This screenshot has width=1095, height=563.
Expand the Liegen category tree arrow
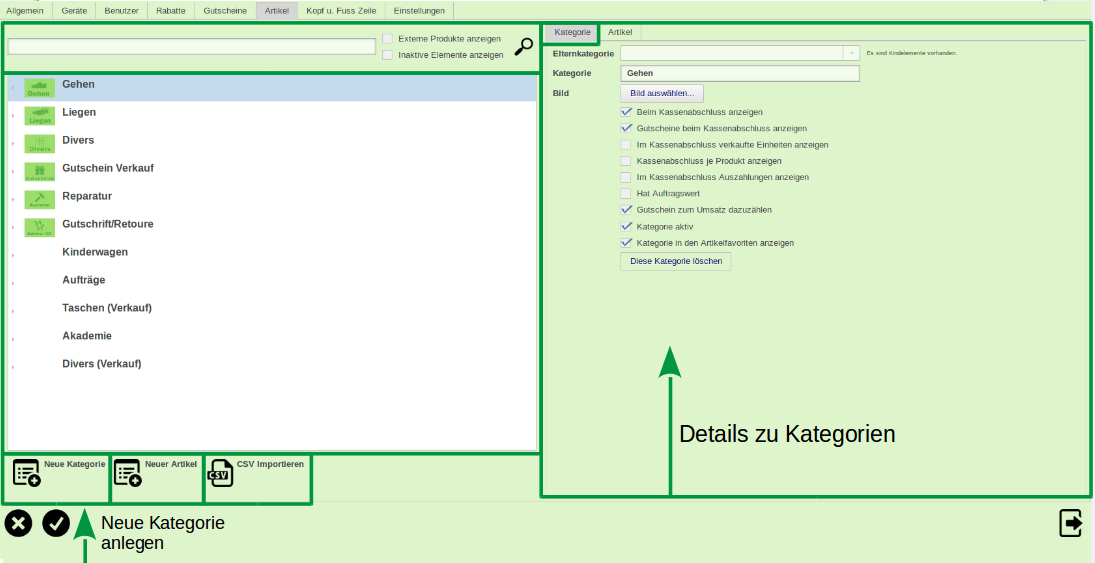13,117
